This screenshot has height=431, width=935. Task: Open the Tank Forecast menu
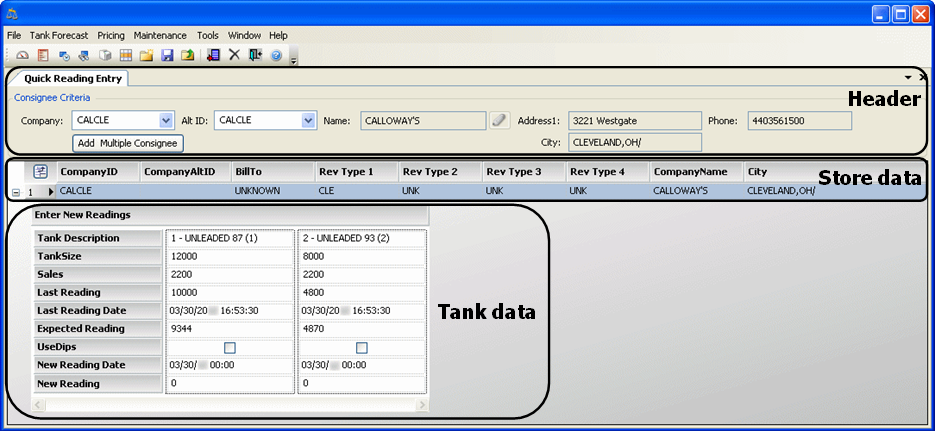pyautogui.click(x=58, y=35)
